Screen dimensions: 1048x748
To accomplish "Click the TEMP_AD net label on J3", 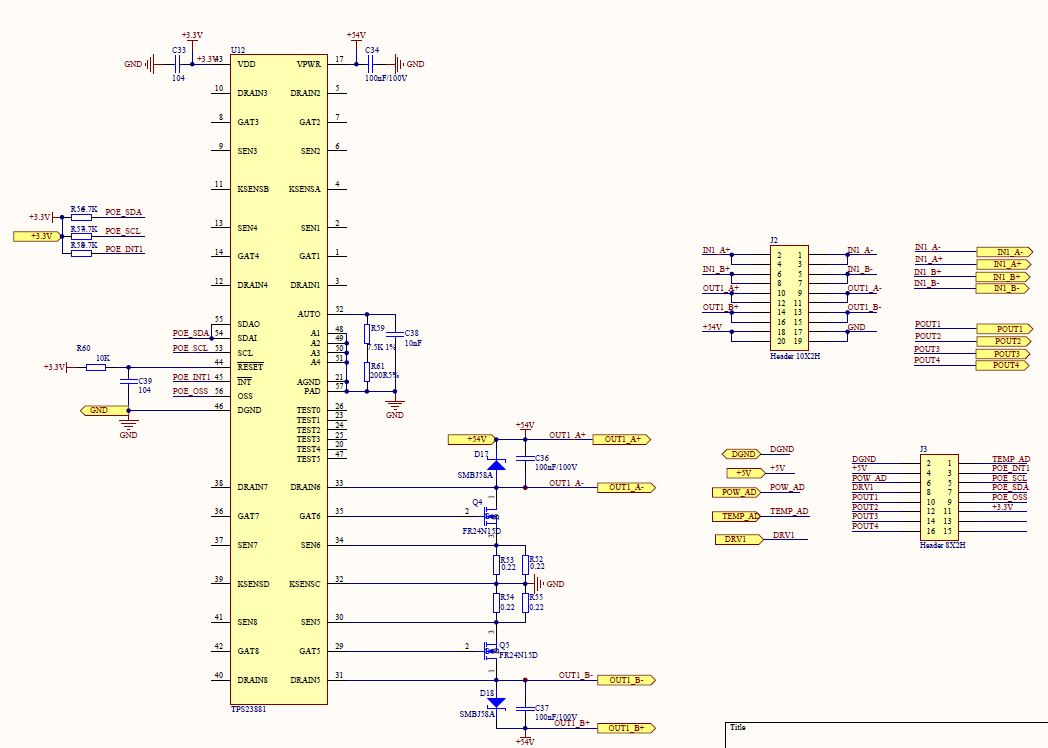I will (x=1011, y=459).
